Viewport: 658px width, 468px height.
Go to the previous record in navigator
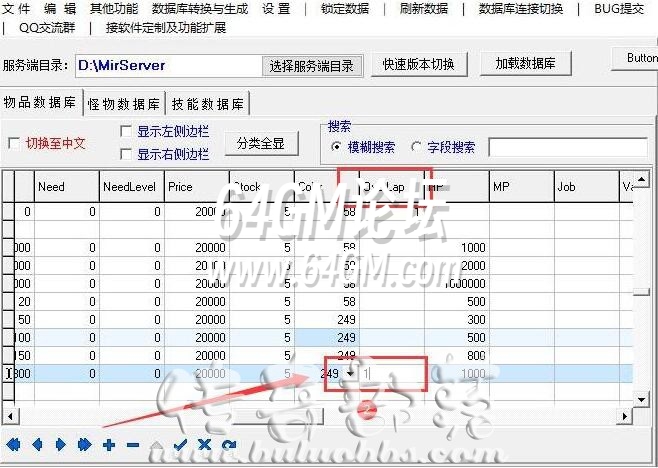(37, 444)
